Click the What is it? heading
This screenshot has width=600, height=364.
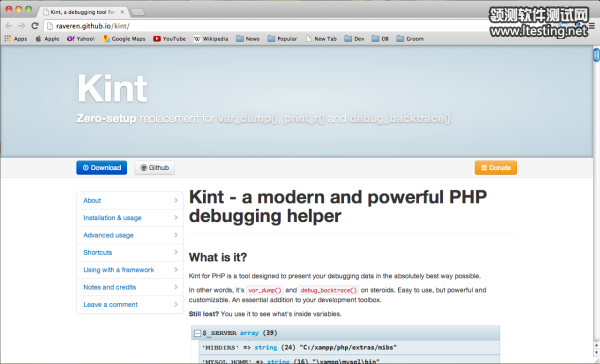218,257
